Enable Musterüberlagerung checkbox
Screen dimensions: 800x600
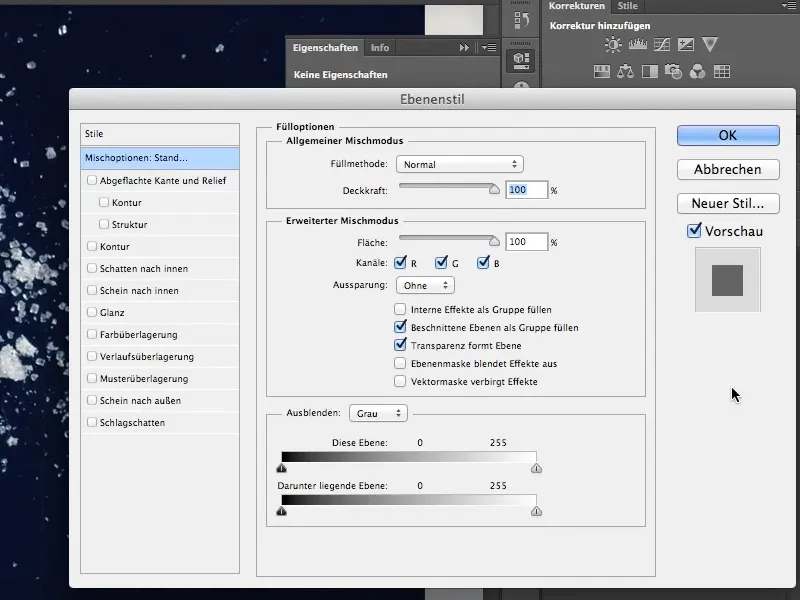pyautogui.click(x=92, y=378)
